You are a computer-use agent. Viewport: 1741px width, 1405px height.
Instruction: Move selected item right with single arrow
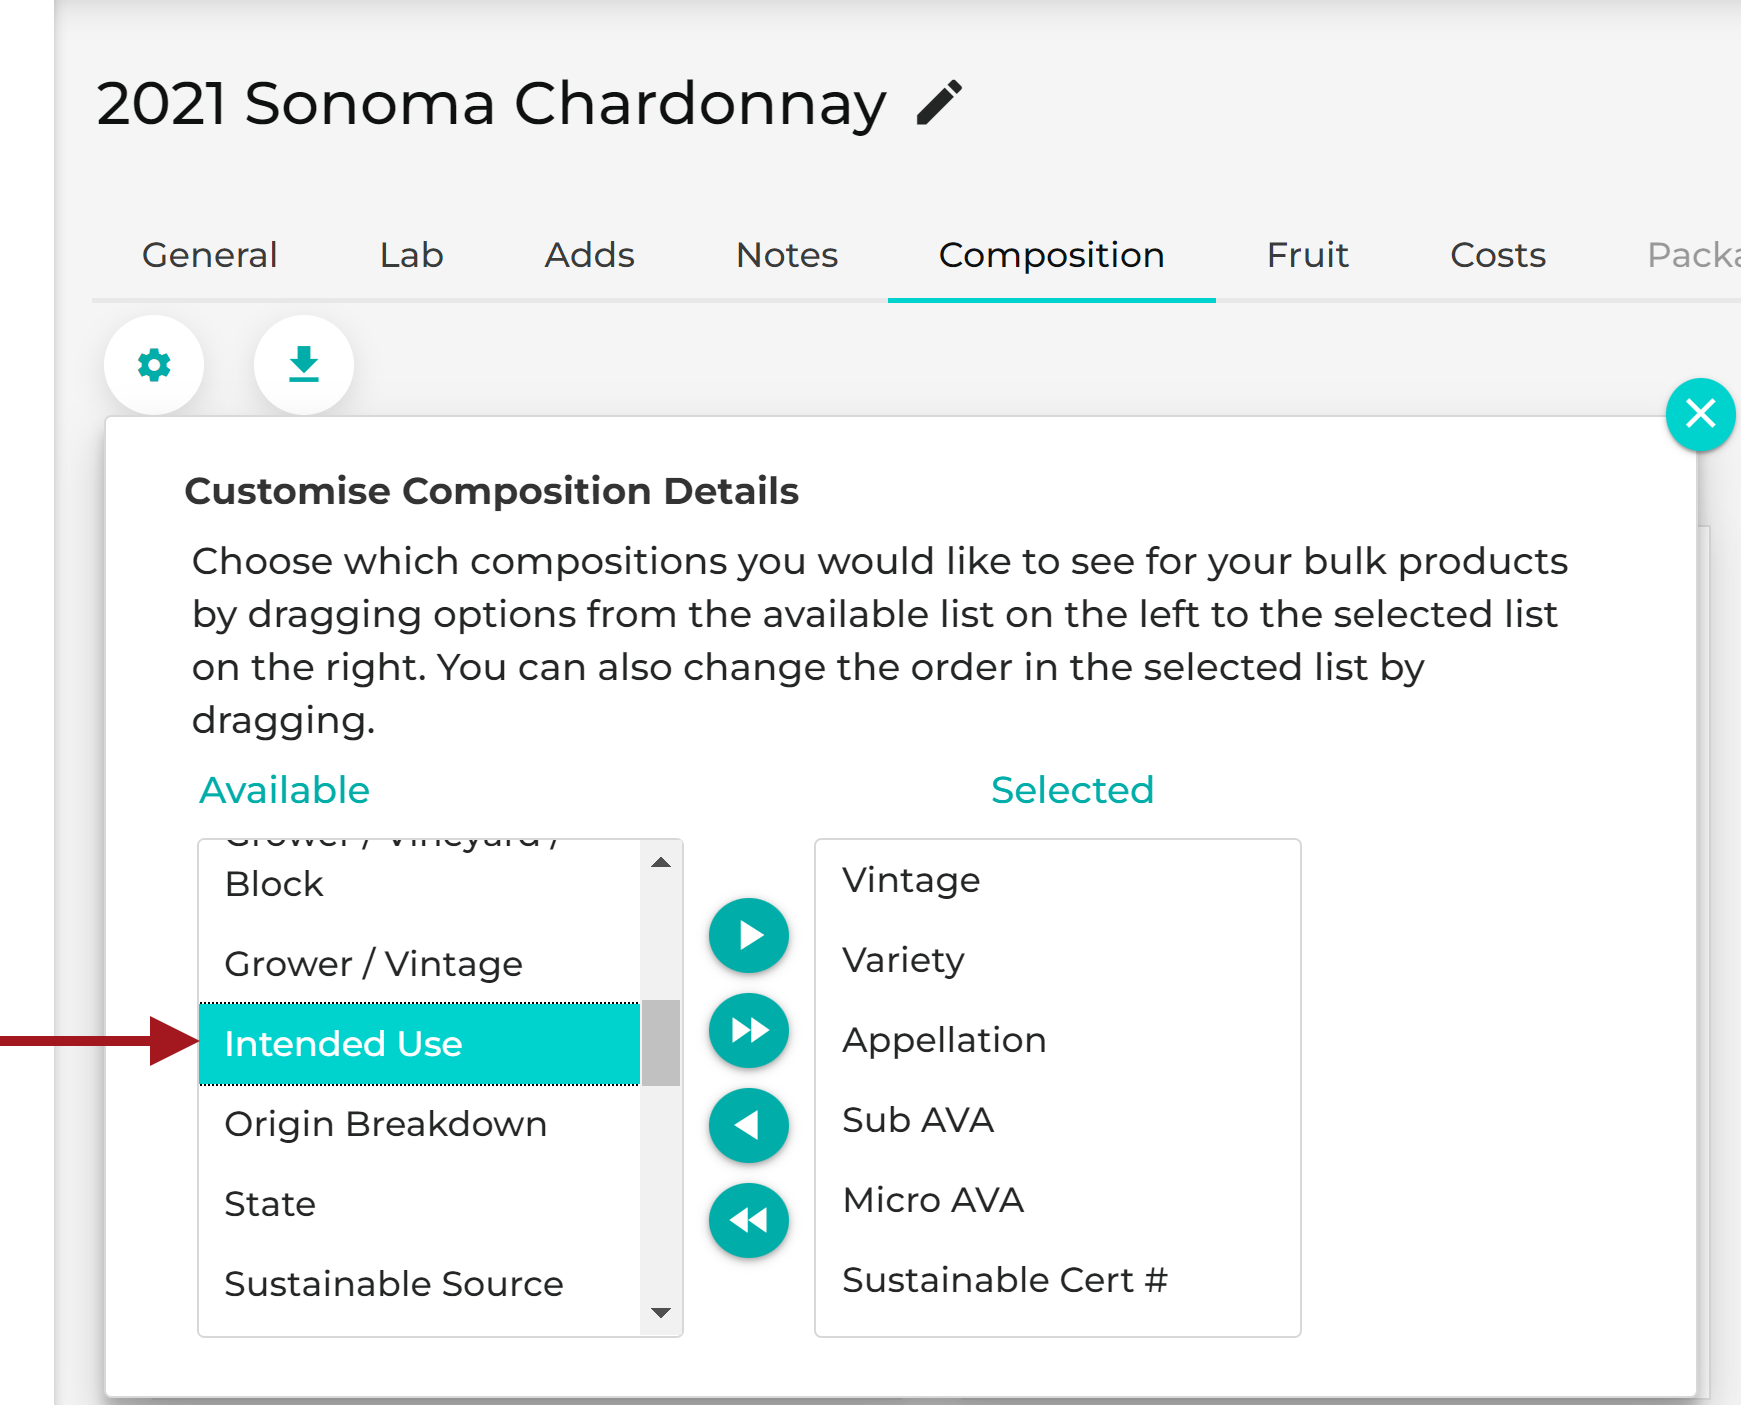click(x=749, y=936)
